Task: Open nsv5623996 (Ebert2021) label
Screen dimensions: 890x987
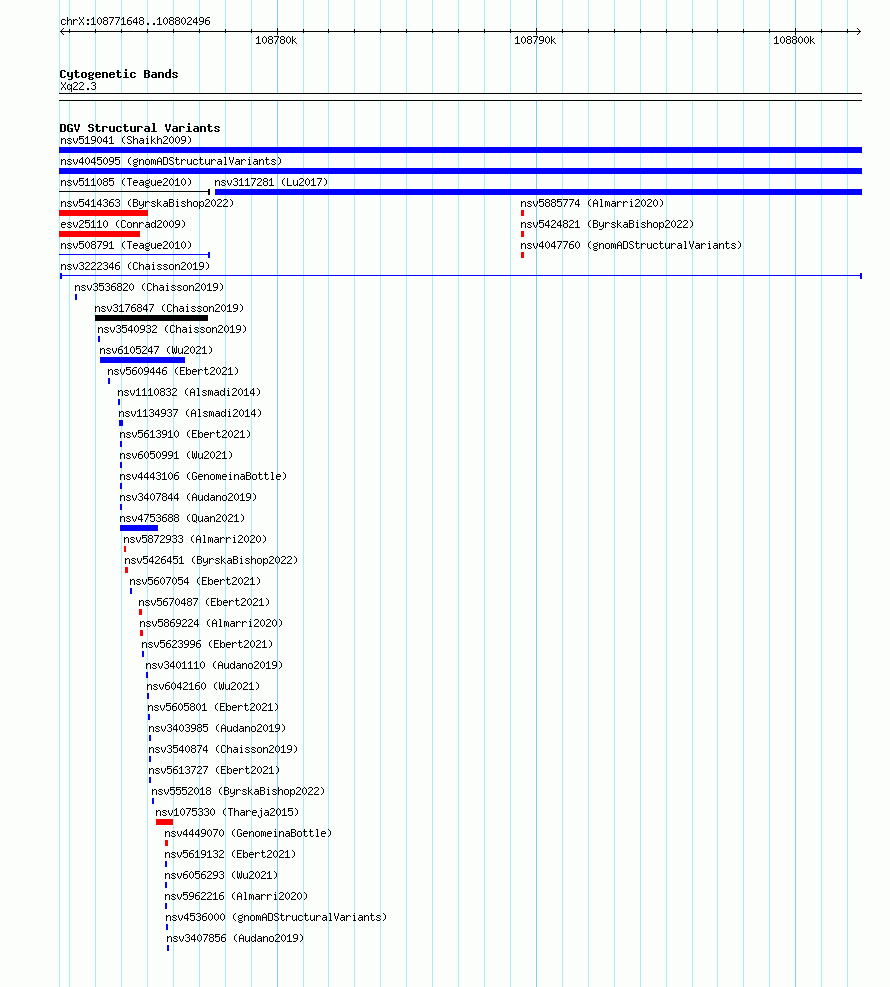Action: (x=207, y=645)
